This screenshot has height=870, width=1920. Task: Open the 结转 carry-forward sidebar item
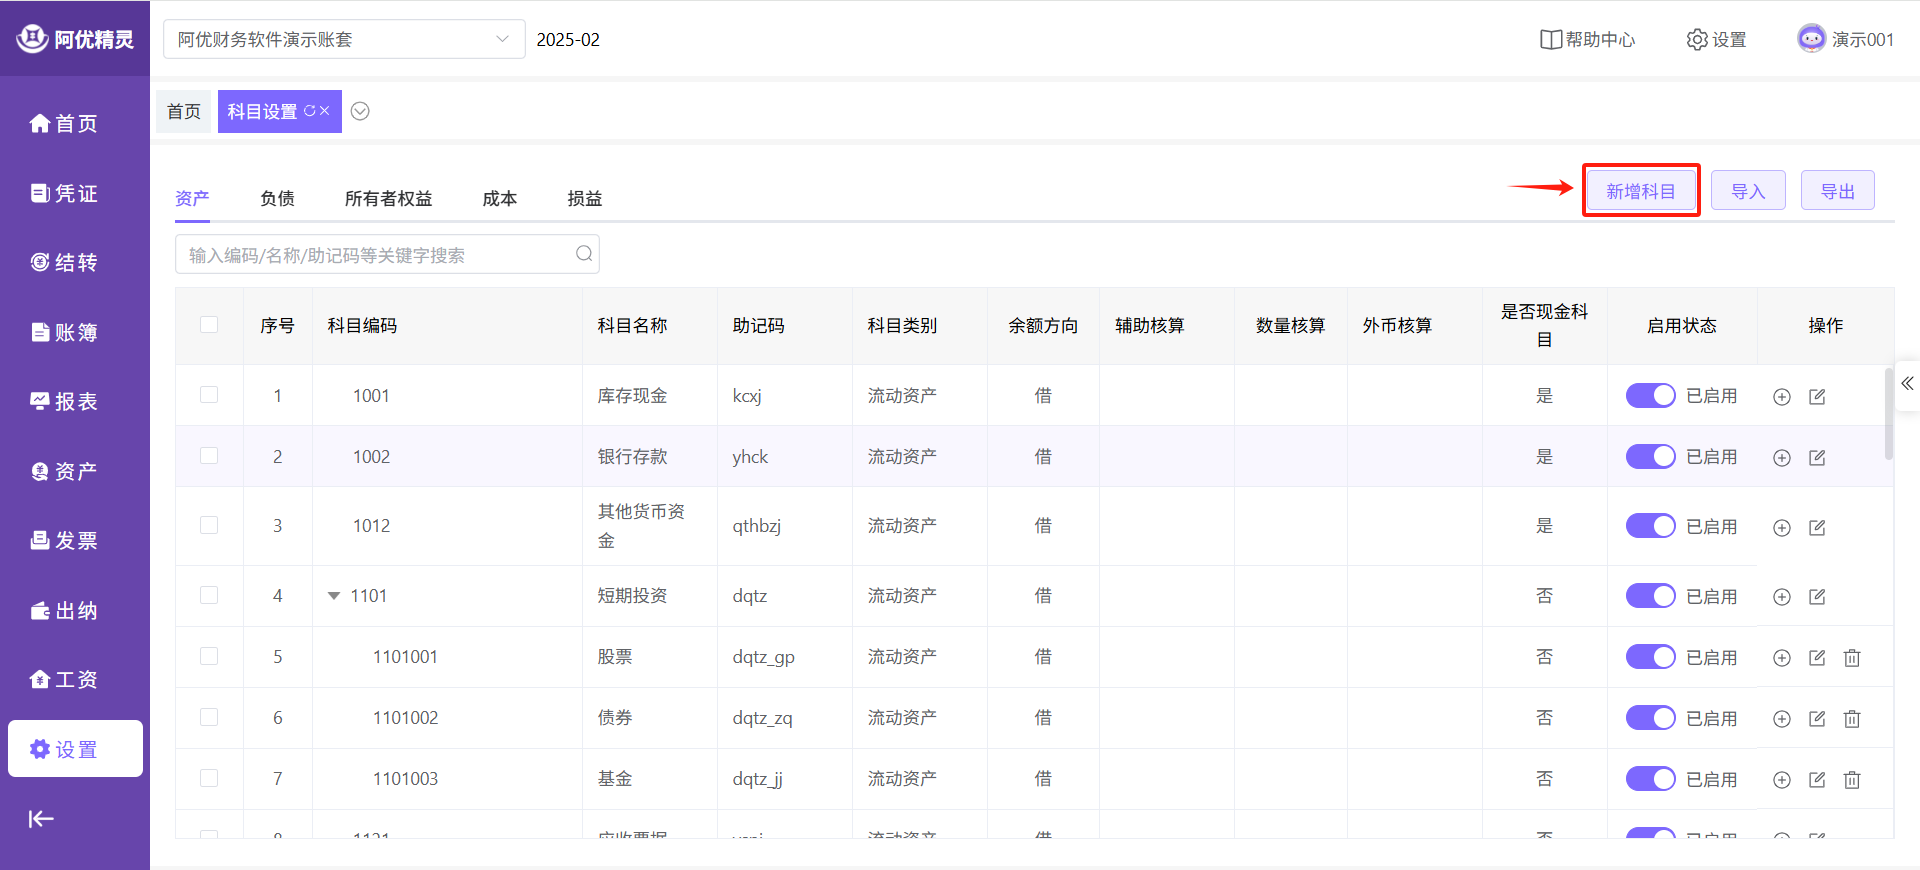pos(65,263)
